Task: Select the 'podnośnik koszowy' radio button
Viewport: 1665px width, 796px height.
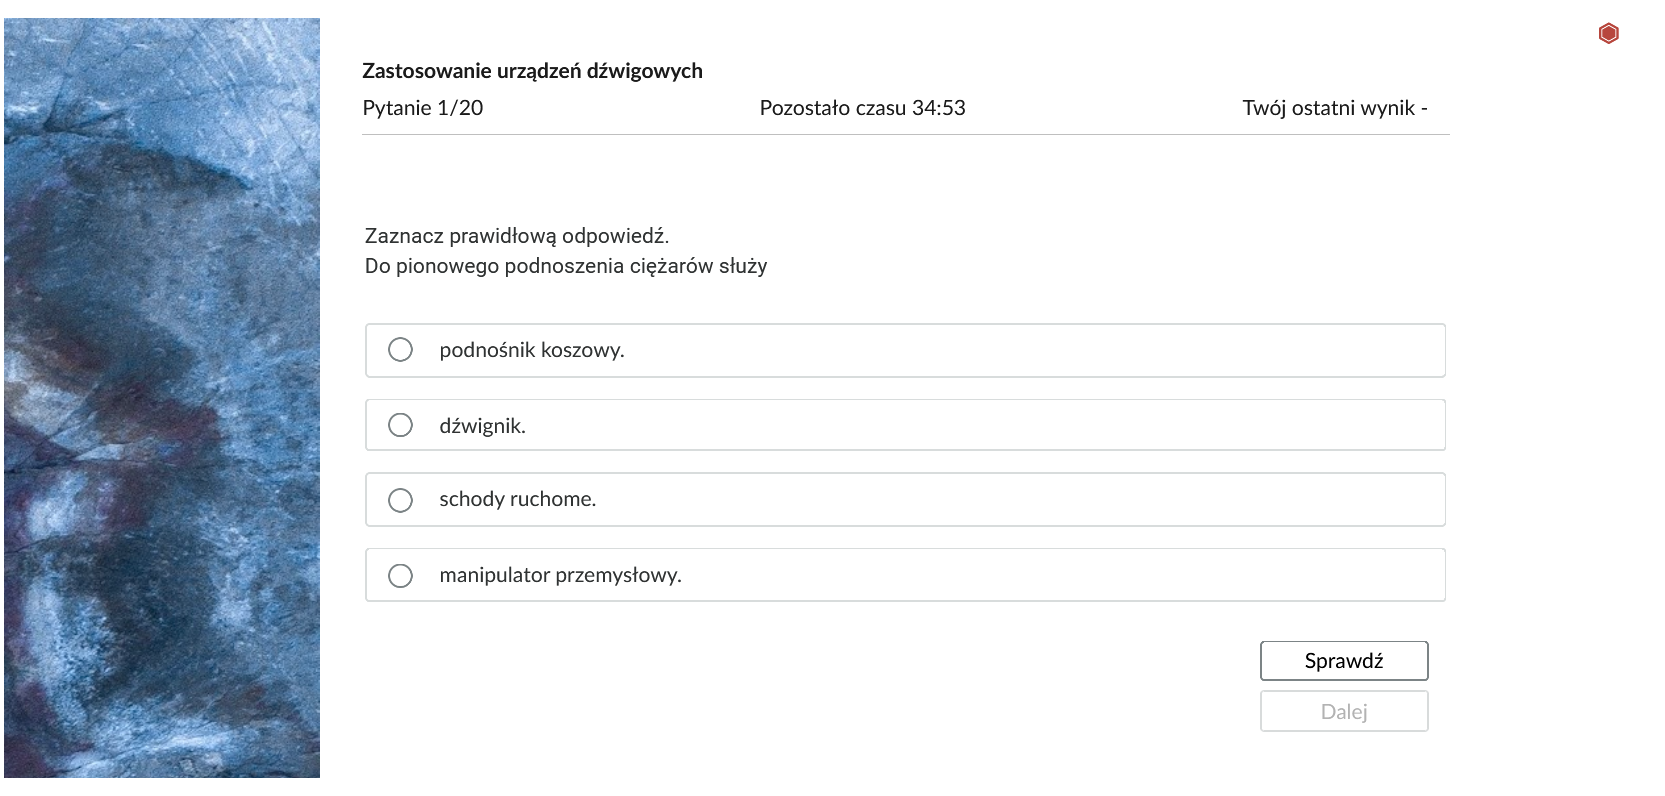Action: [x=400, y=350]
